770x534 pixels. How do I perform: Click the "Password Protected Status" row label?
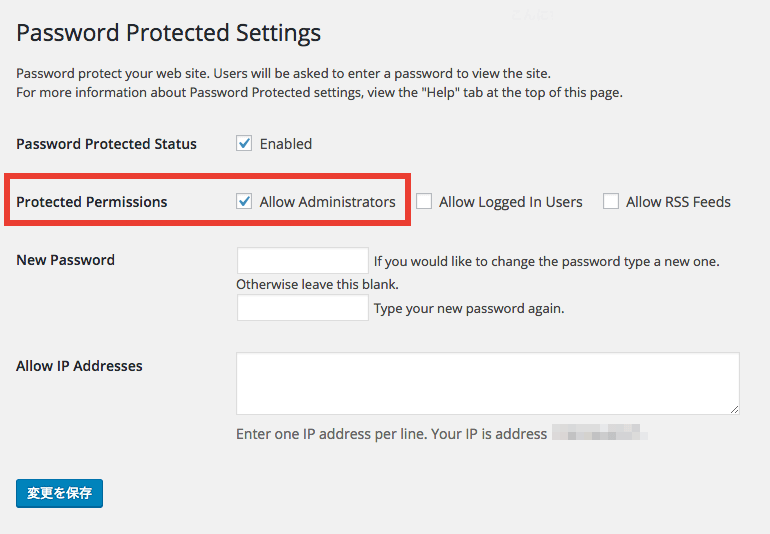click(107, 144)
